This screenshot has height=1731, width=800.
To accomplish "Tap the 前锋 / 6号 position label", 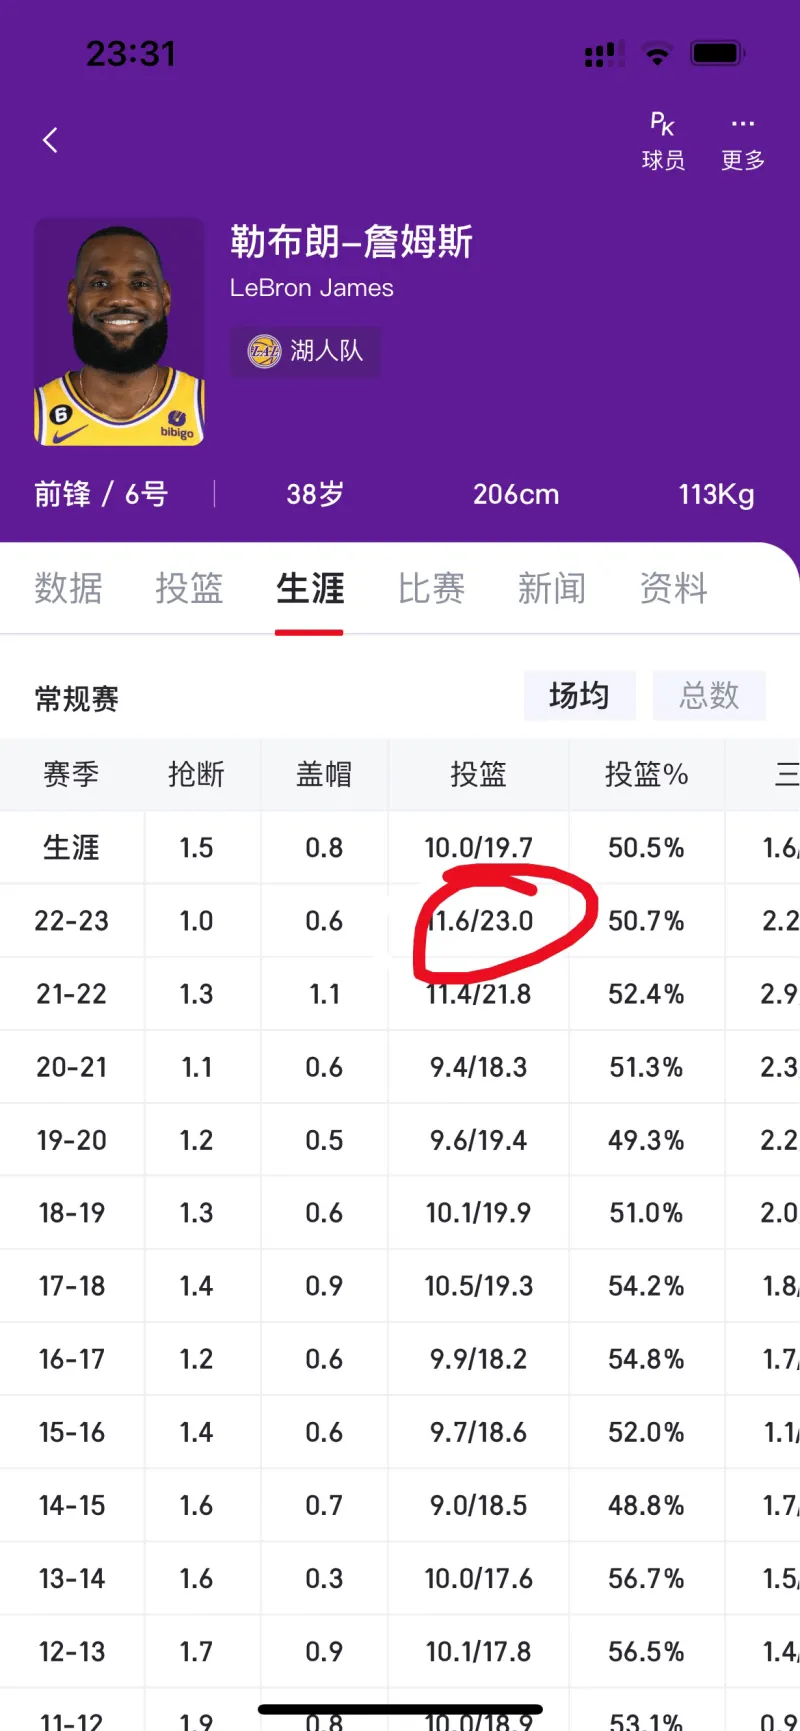I will (101, 494).
